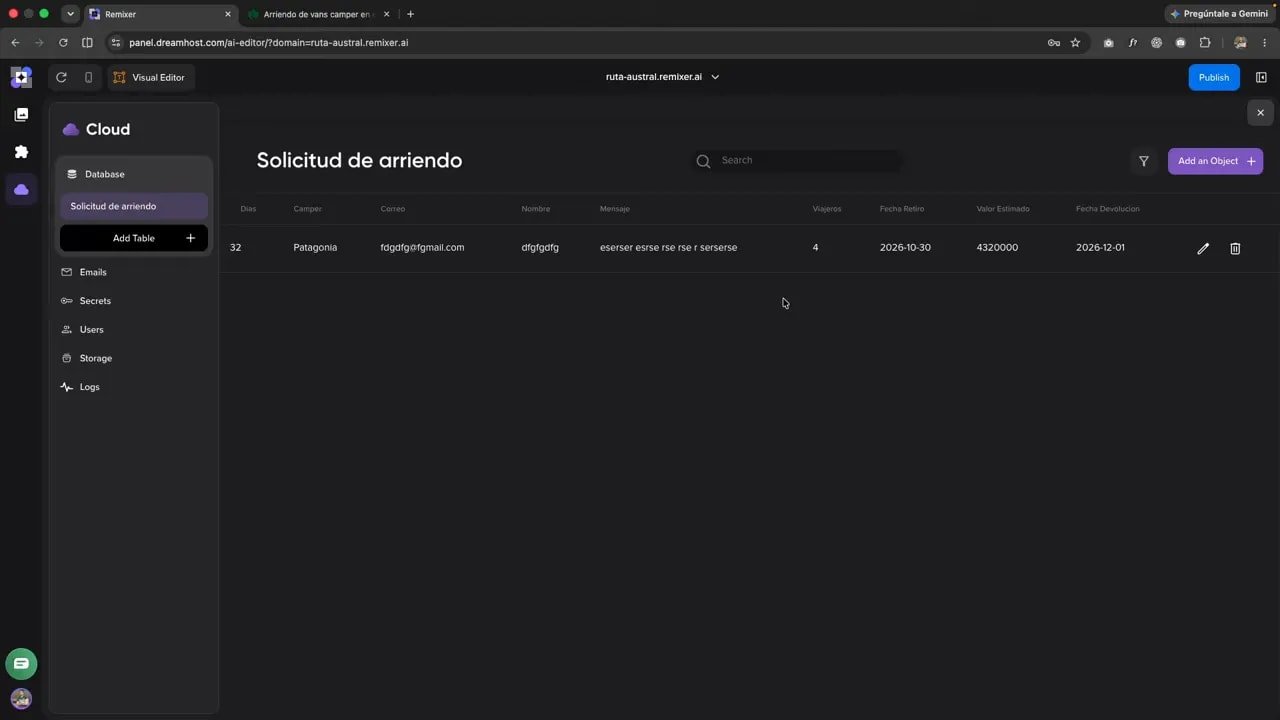Click the Remixer logo icon at top left
The height and width of the screenshot is (720, 1280).
tap(21, 77)
